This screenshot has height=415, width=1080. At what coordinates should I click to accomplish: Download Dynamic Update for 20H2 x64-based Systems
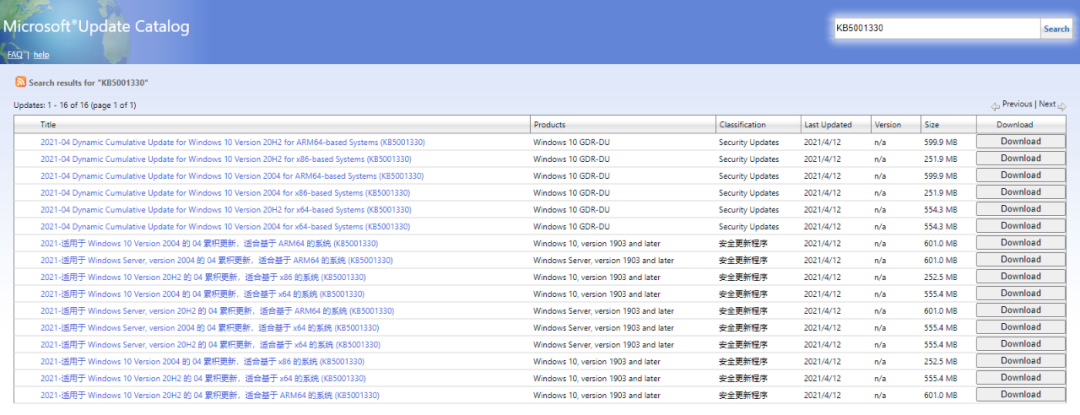click(x=1020, y=209)
